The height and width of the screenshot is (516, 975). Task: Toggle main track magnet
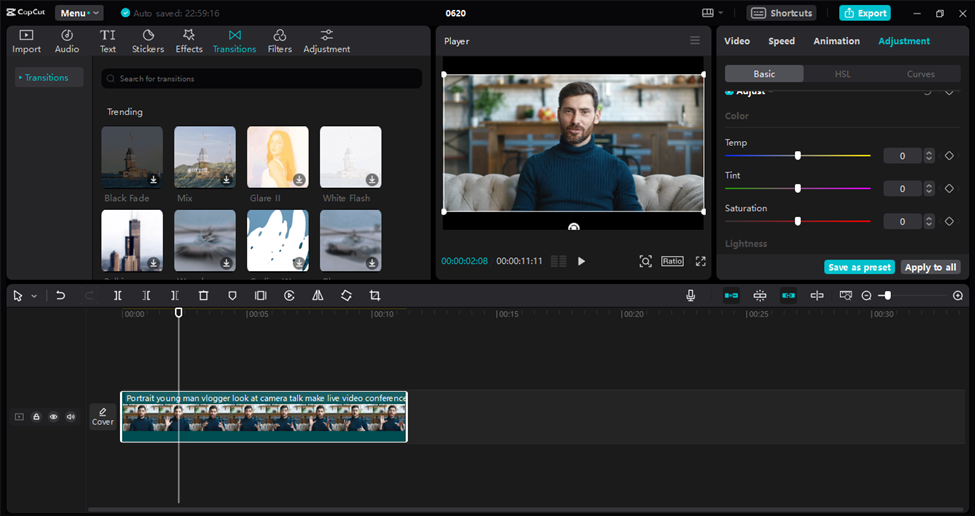731,296
